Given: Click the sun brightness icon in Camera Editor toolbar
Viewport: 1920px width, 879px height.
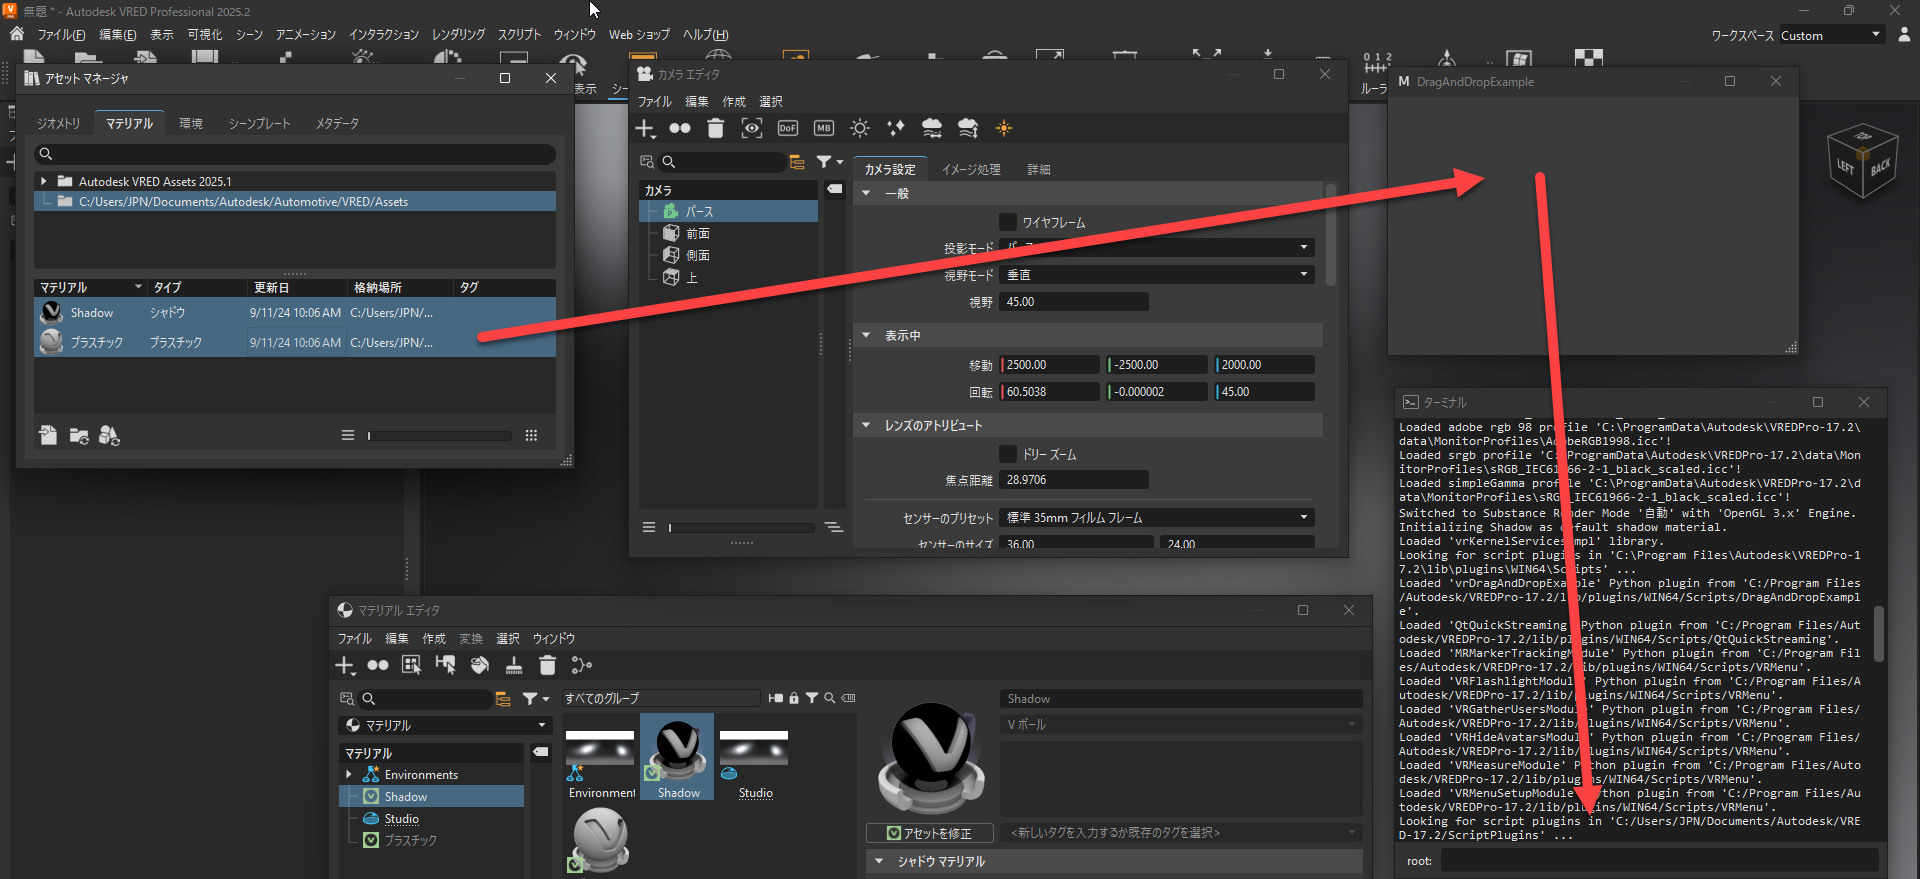Looking at the screenshot, I should tap(860, 128).
